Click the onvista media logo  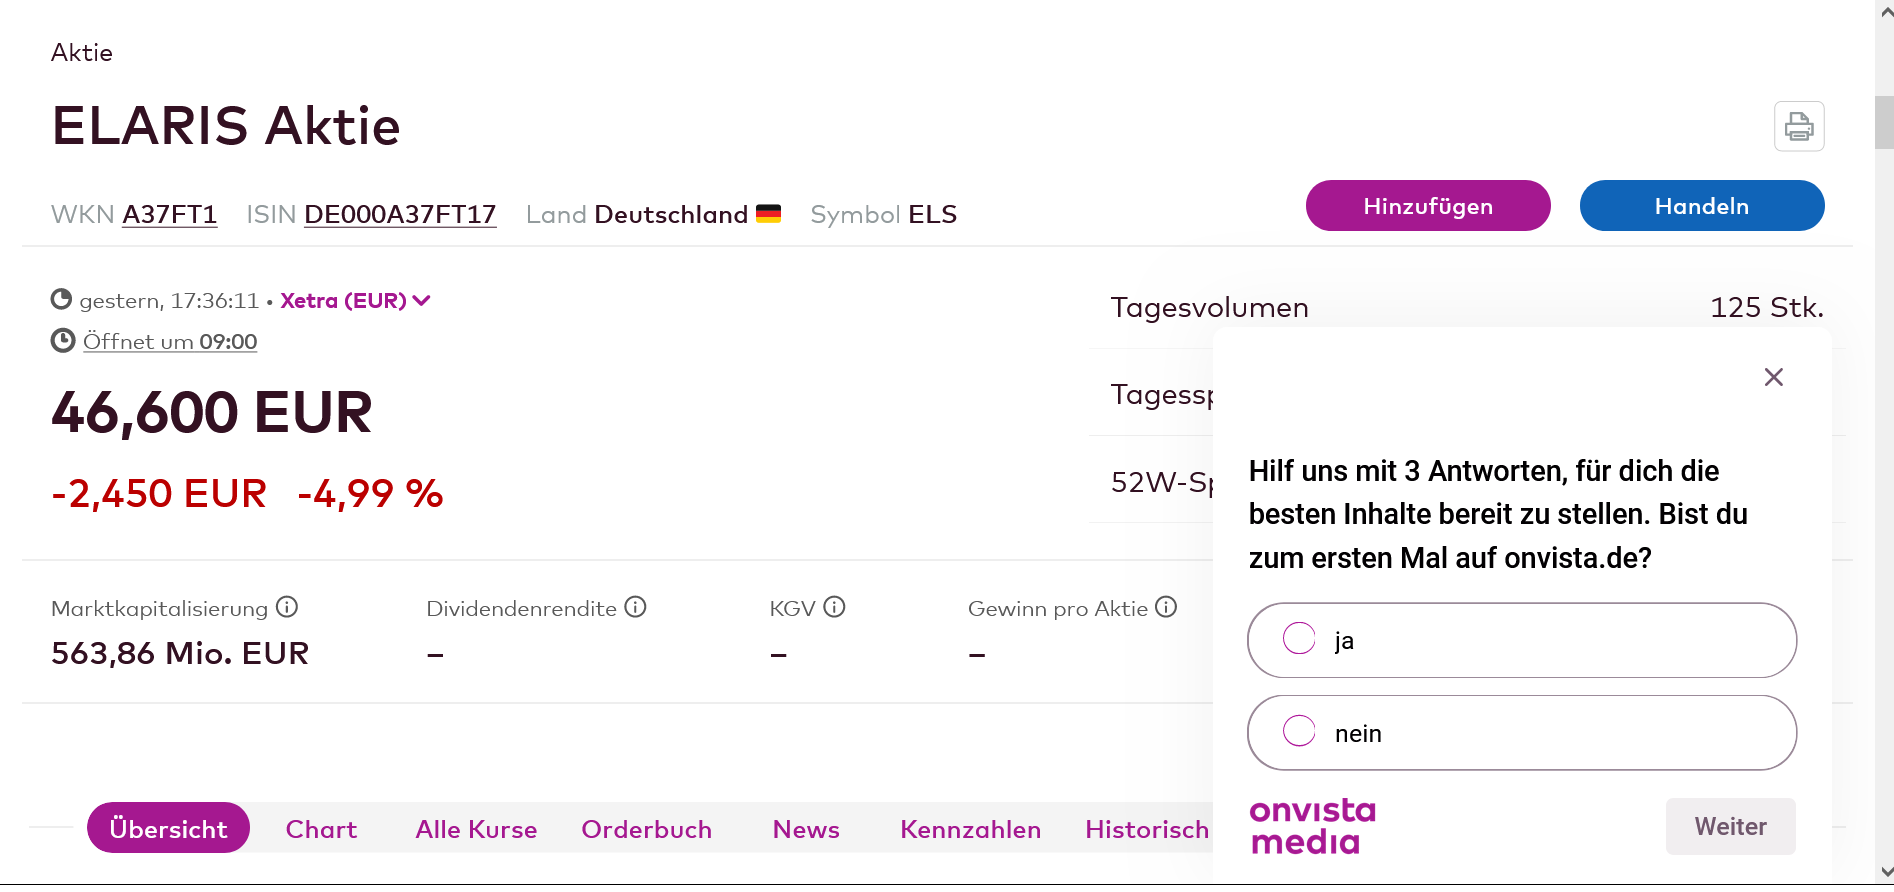[x=1312, y=826]
